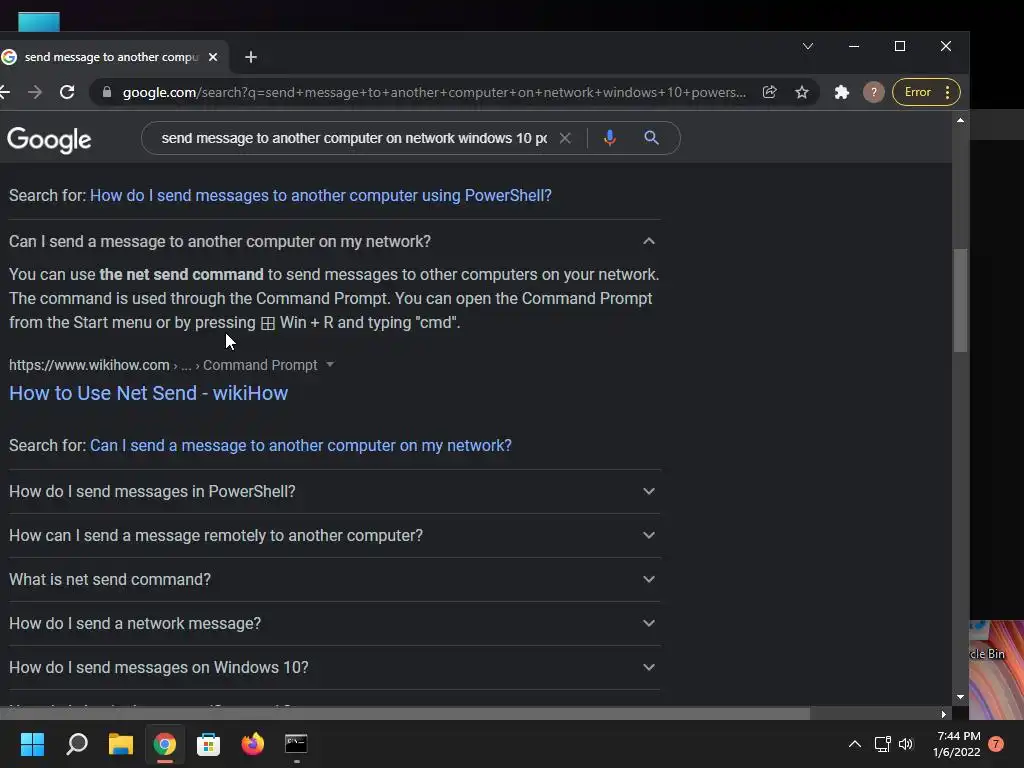Screen dimensions: 1024x768
Task: Clear the search box with X icon
Action: pyautogui.click(x=566, y=138)
